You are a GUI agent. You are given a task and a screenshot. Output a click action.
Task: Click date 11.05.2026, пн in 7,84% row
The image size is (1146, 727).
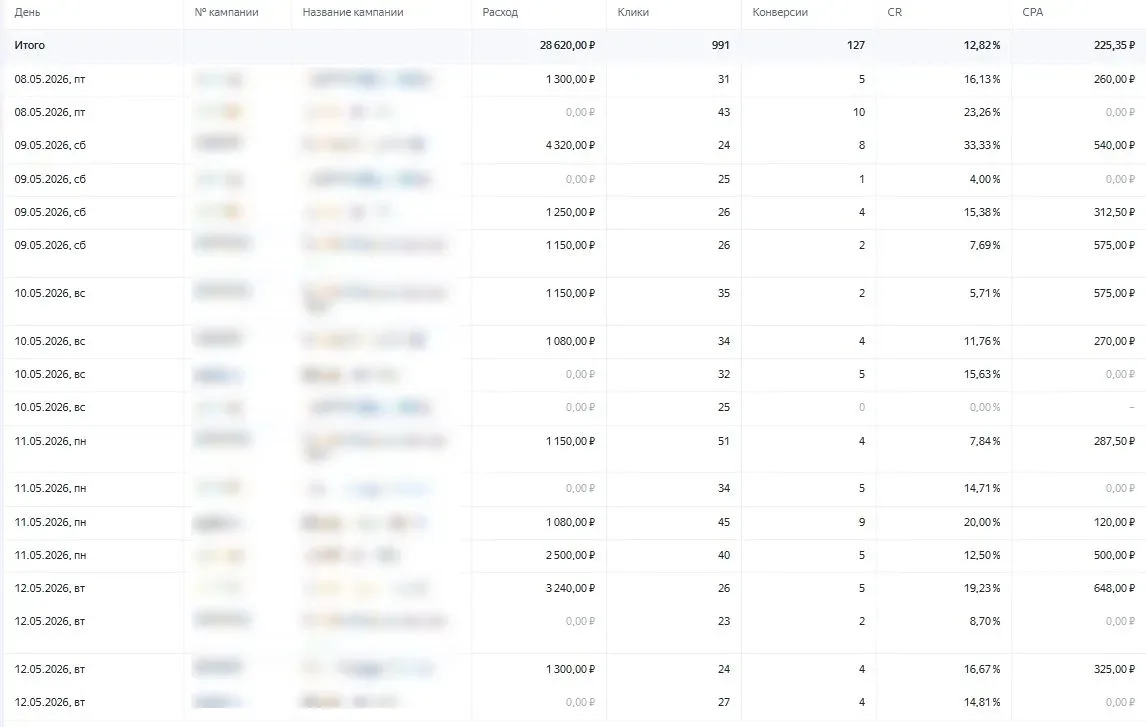click(50, 441)
